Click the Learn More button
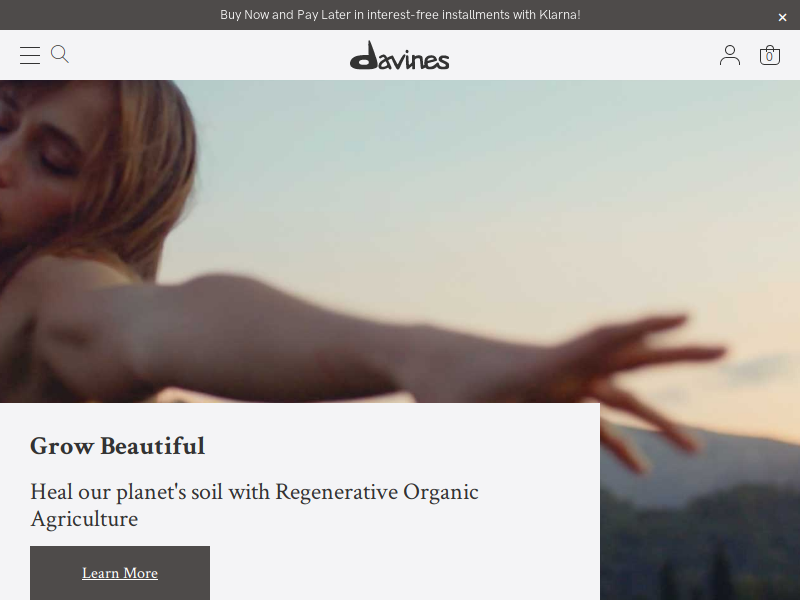Screen dimensions: 800x600 (120, 573)
